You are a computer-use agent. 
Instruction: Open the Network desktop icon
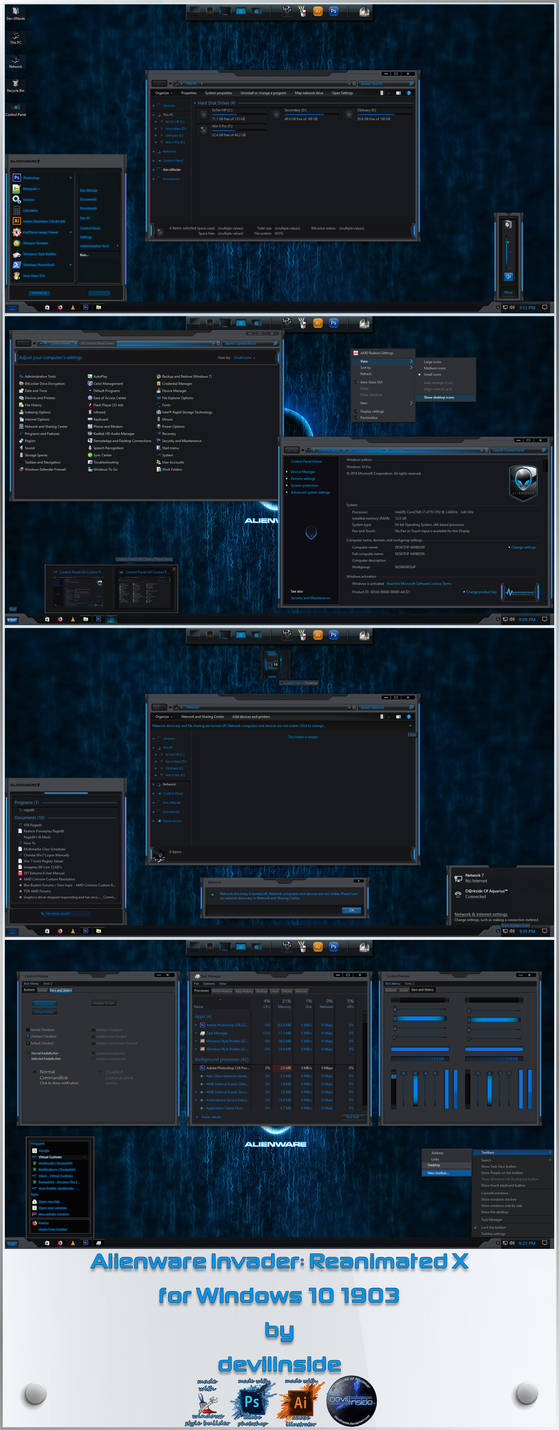pyautogui.click(x=15, y=59)
